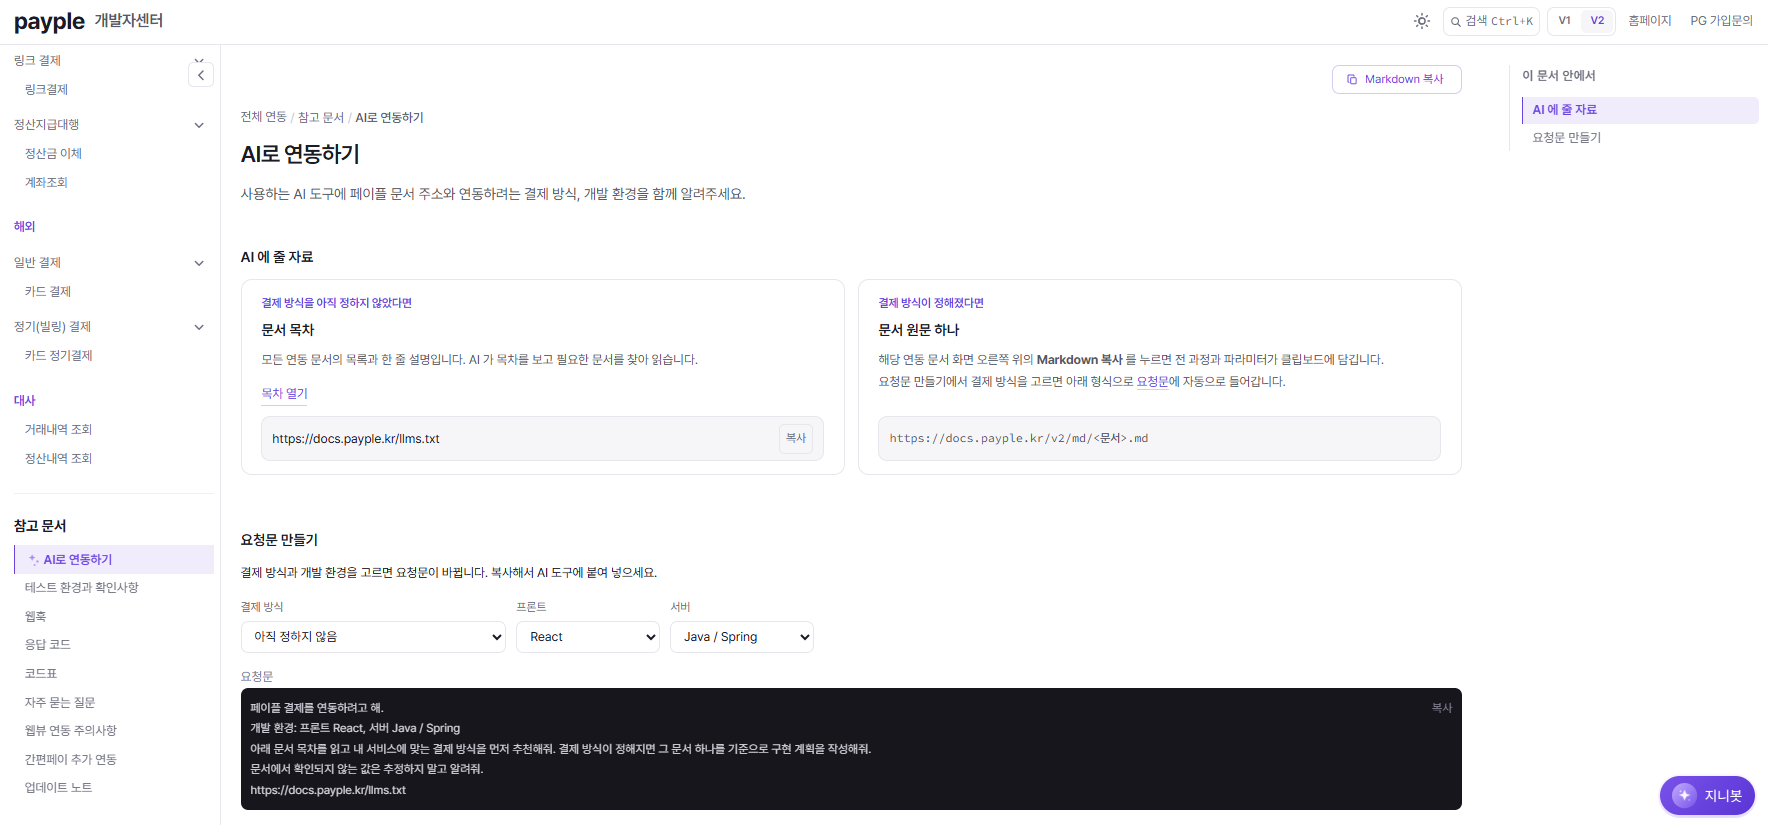Collapse the 일반 결제 sidebar section
The height and width of the screenshot is (825, 1768).
(x=199, y=263)
